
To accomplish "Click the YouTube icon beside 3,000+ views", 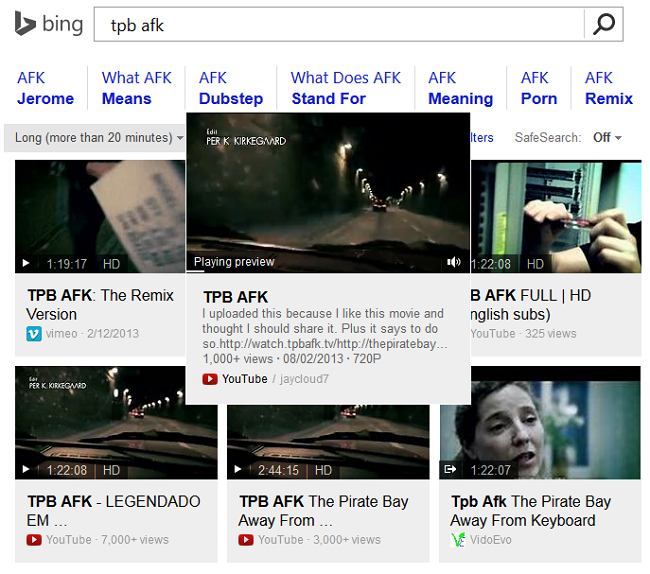I will [x=246, y=540].
